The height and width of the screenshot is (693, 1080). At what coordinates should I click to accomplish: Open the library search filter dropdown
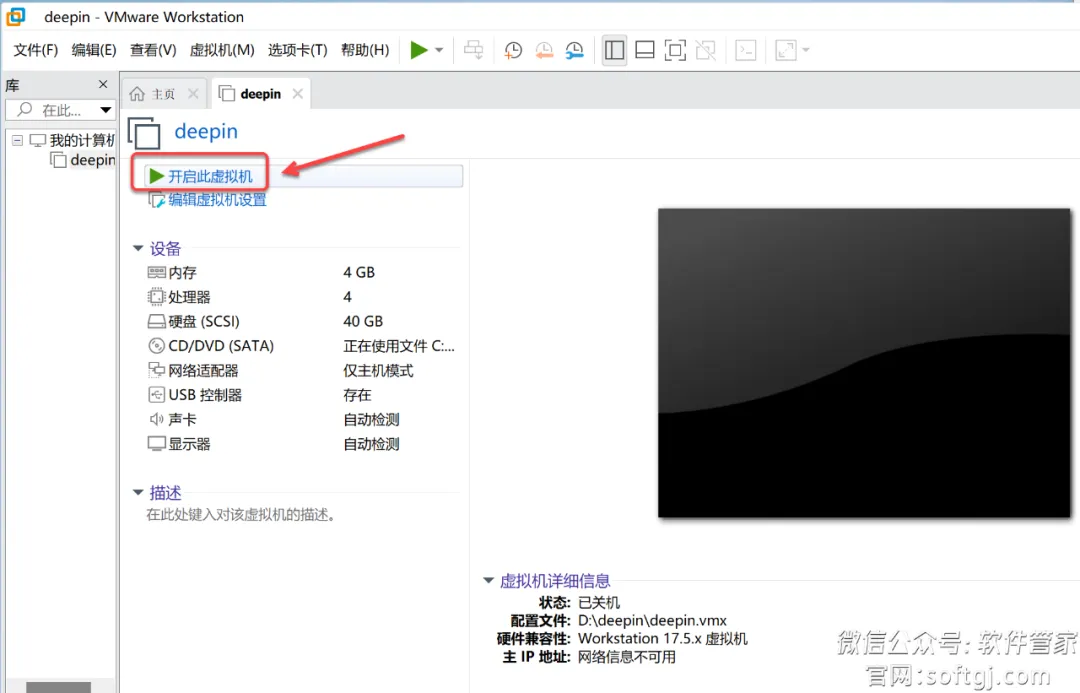point(105,110)
